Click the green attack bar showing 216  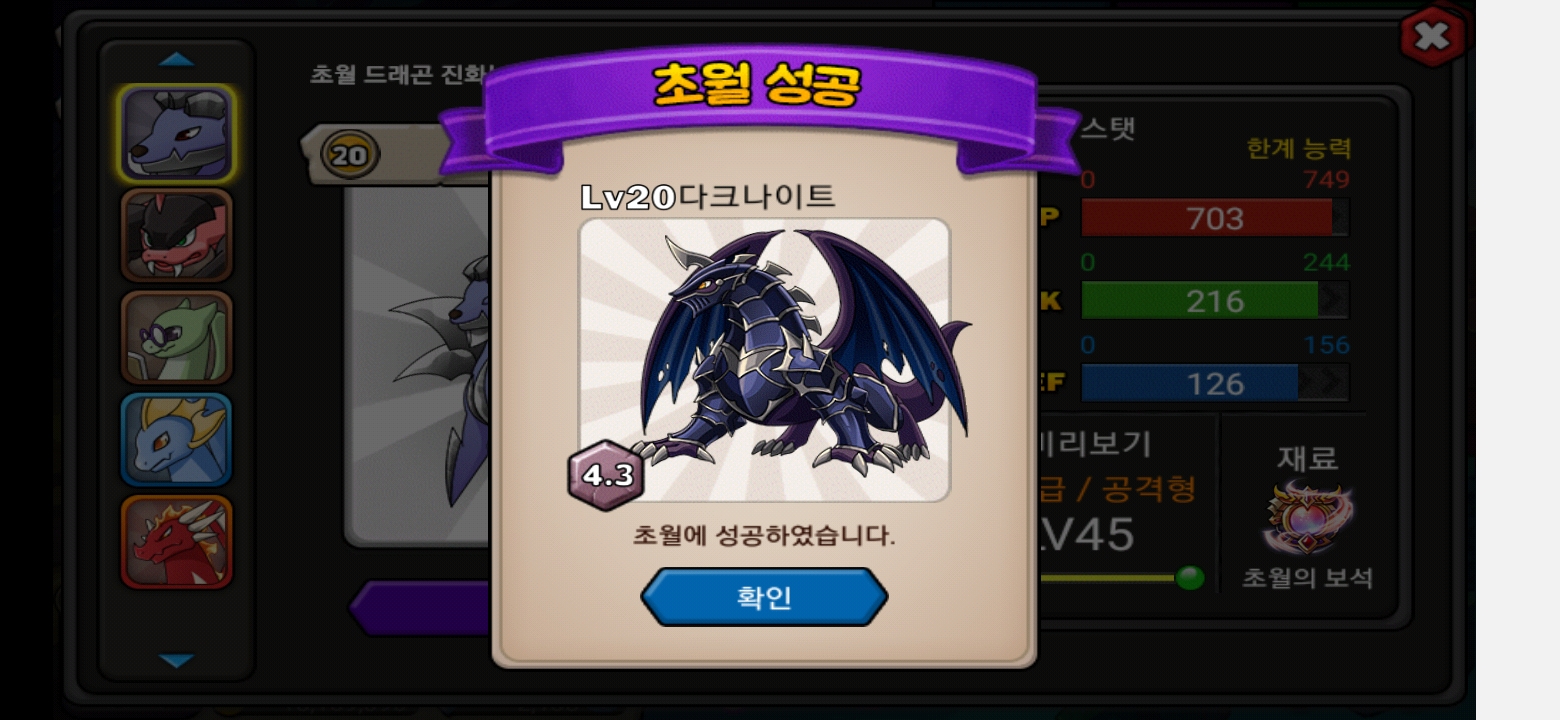point(1215,301)
